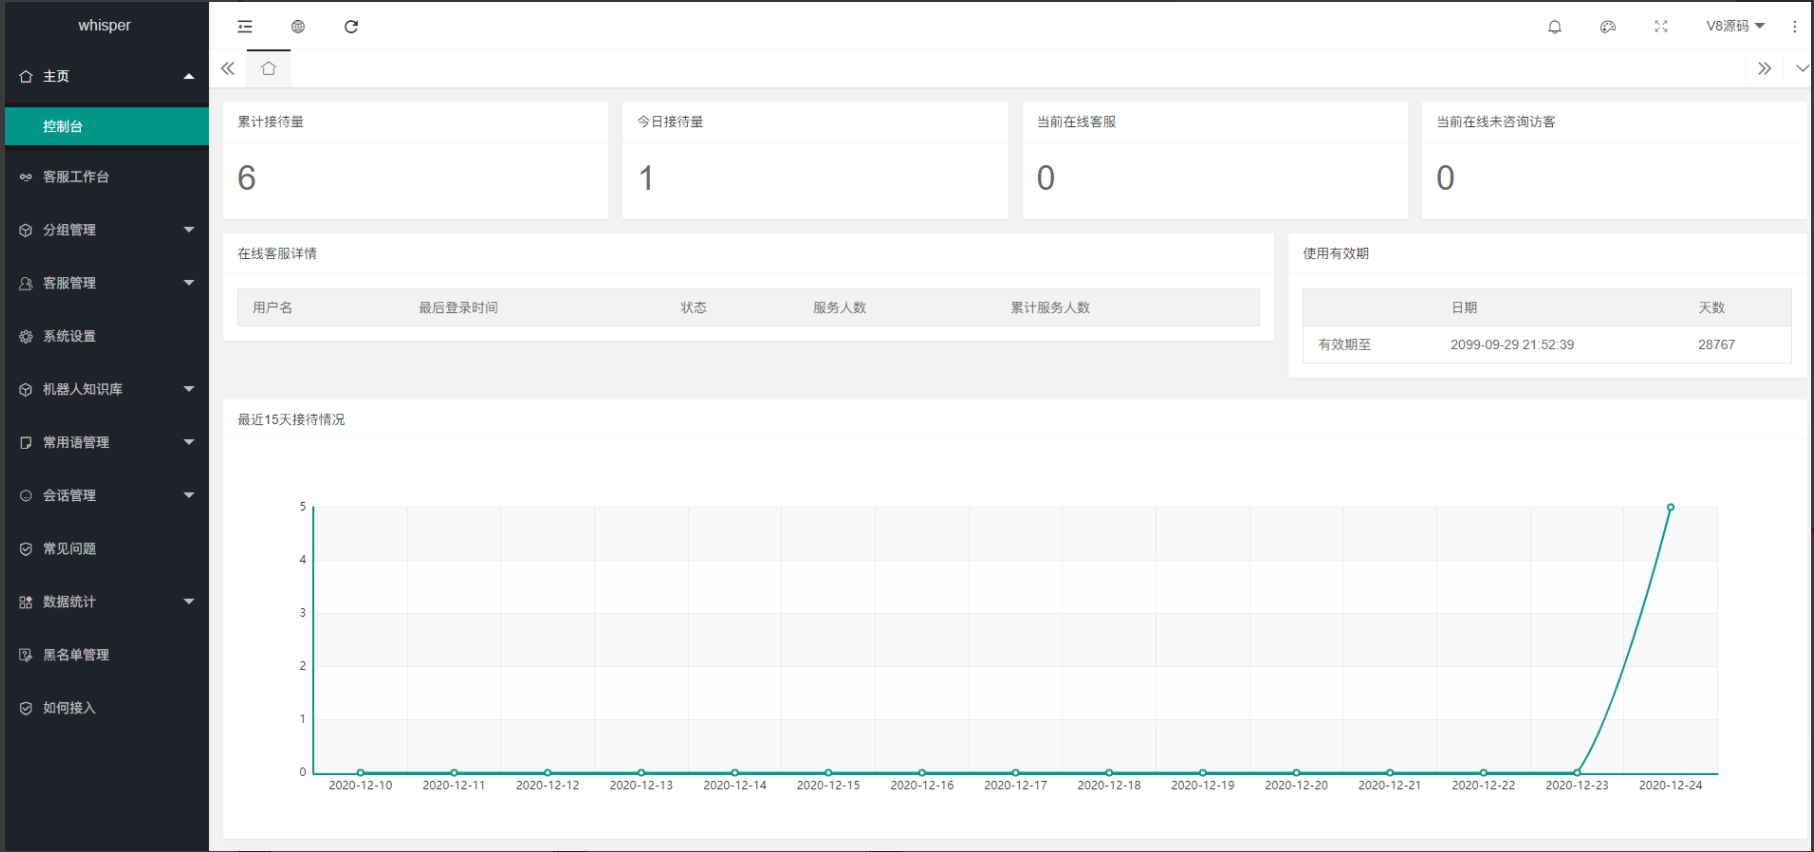This screenshot has height=852, width=1814.
Task: Click the 2020-12-24 data point on chart
Action: coord(1670,508)
